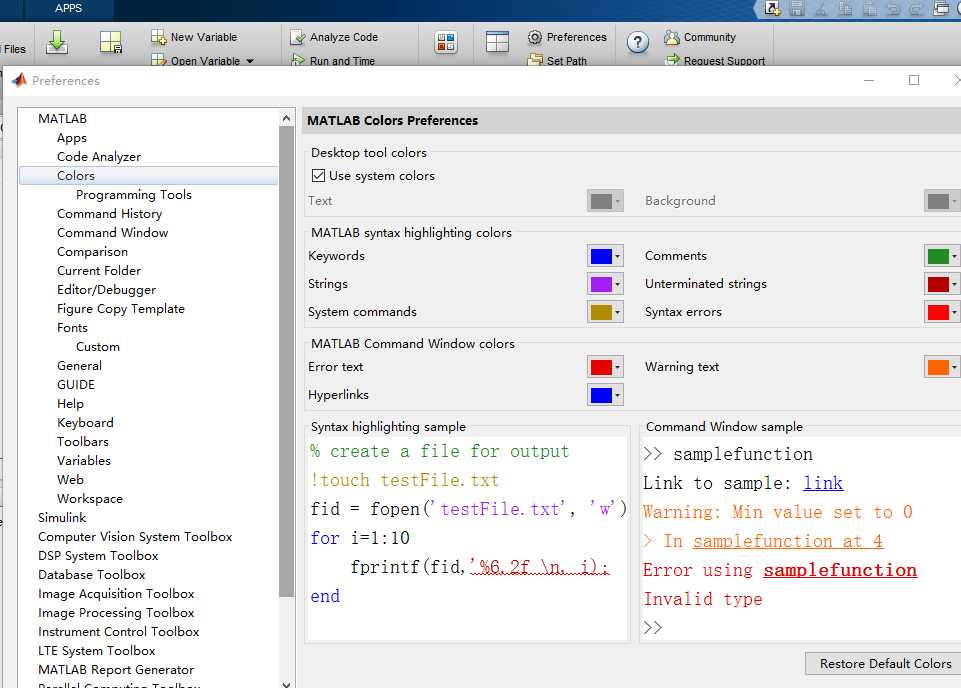Open the Strings color dropdown

pos(617,284)
